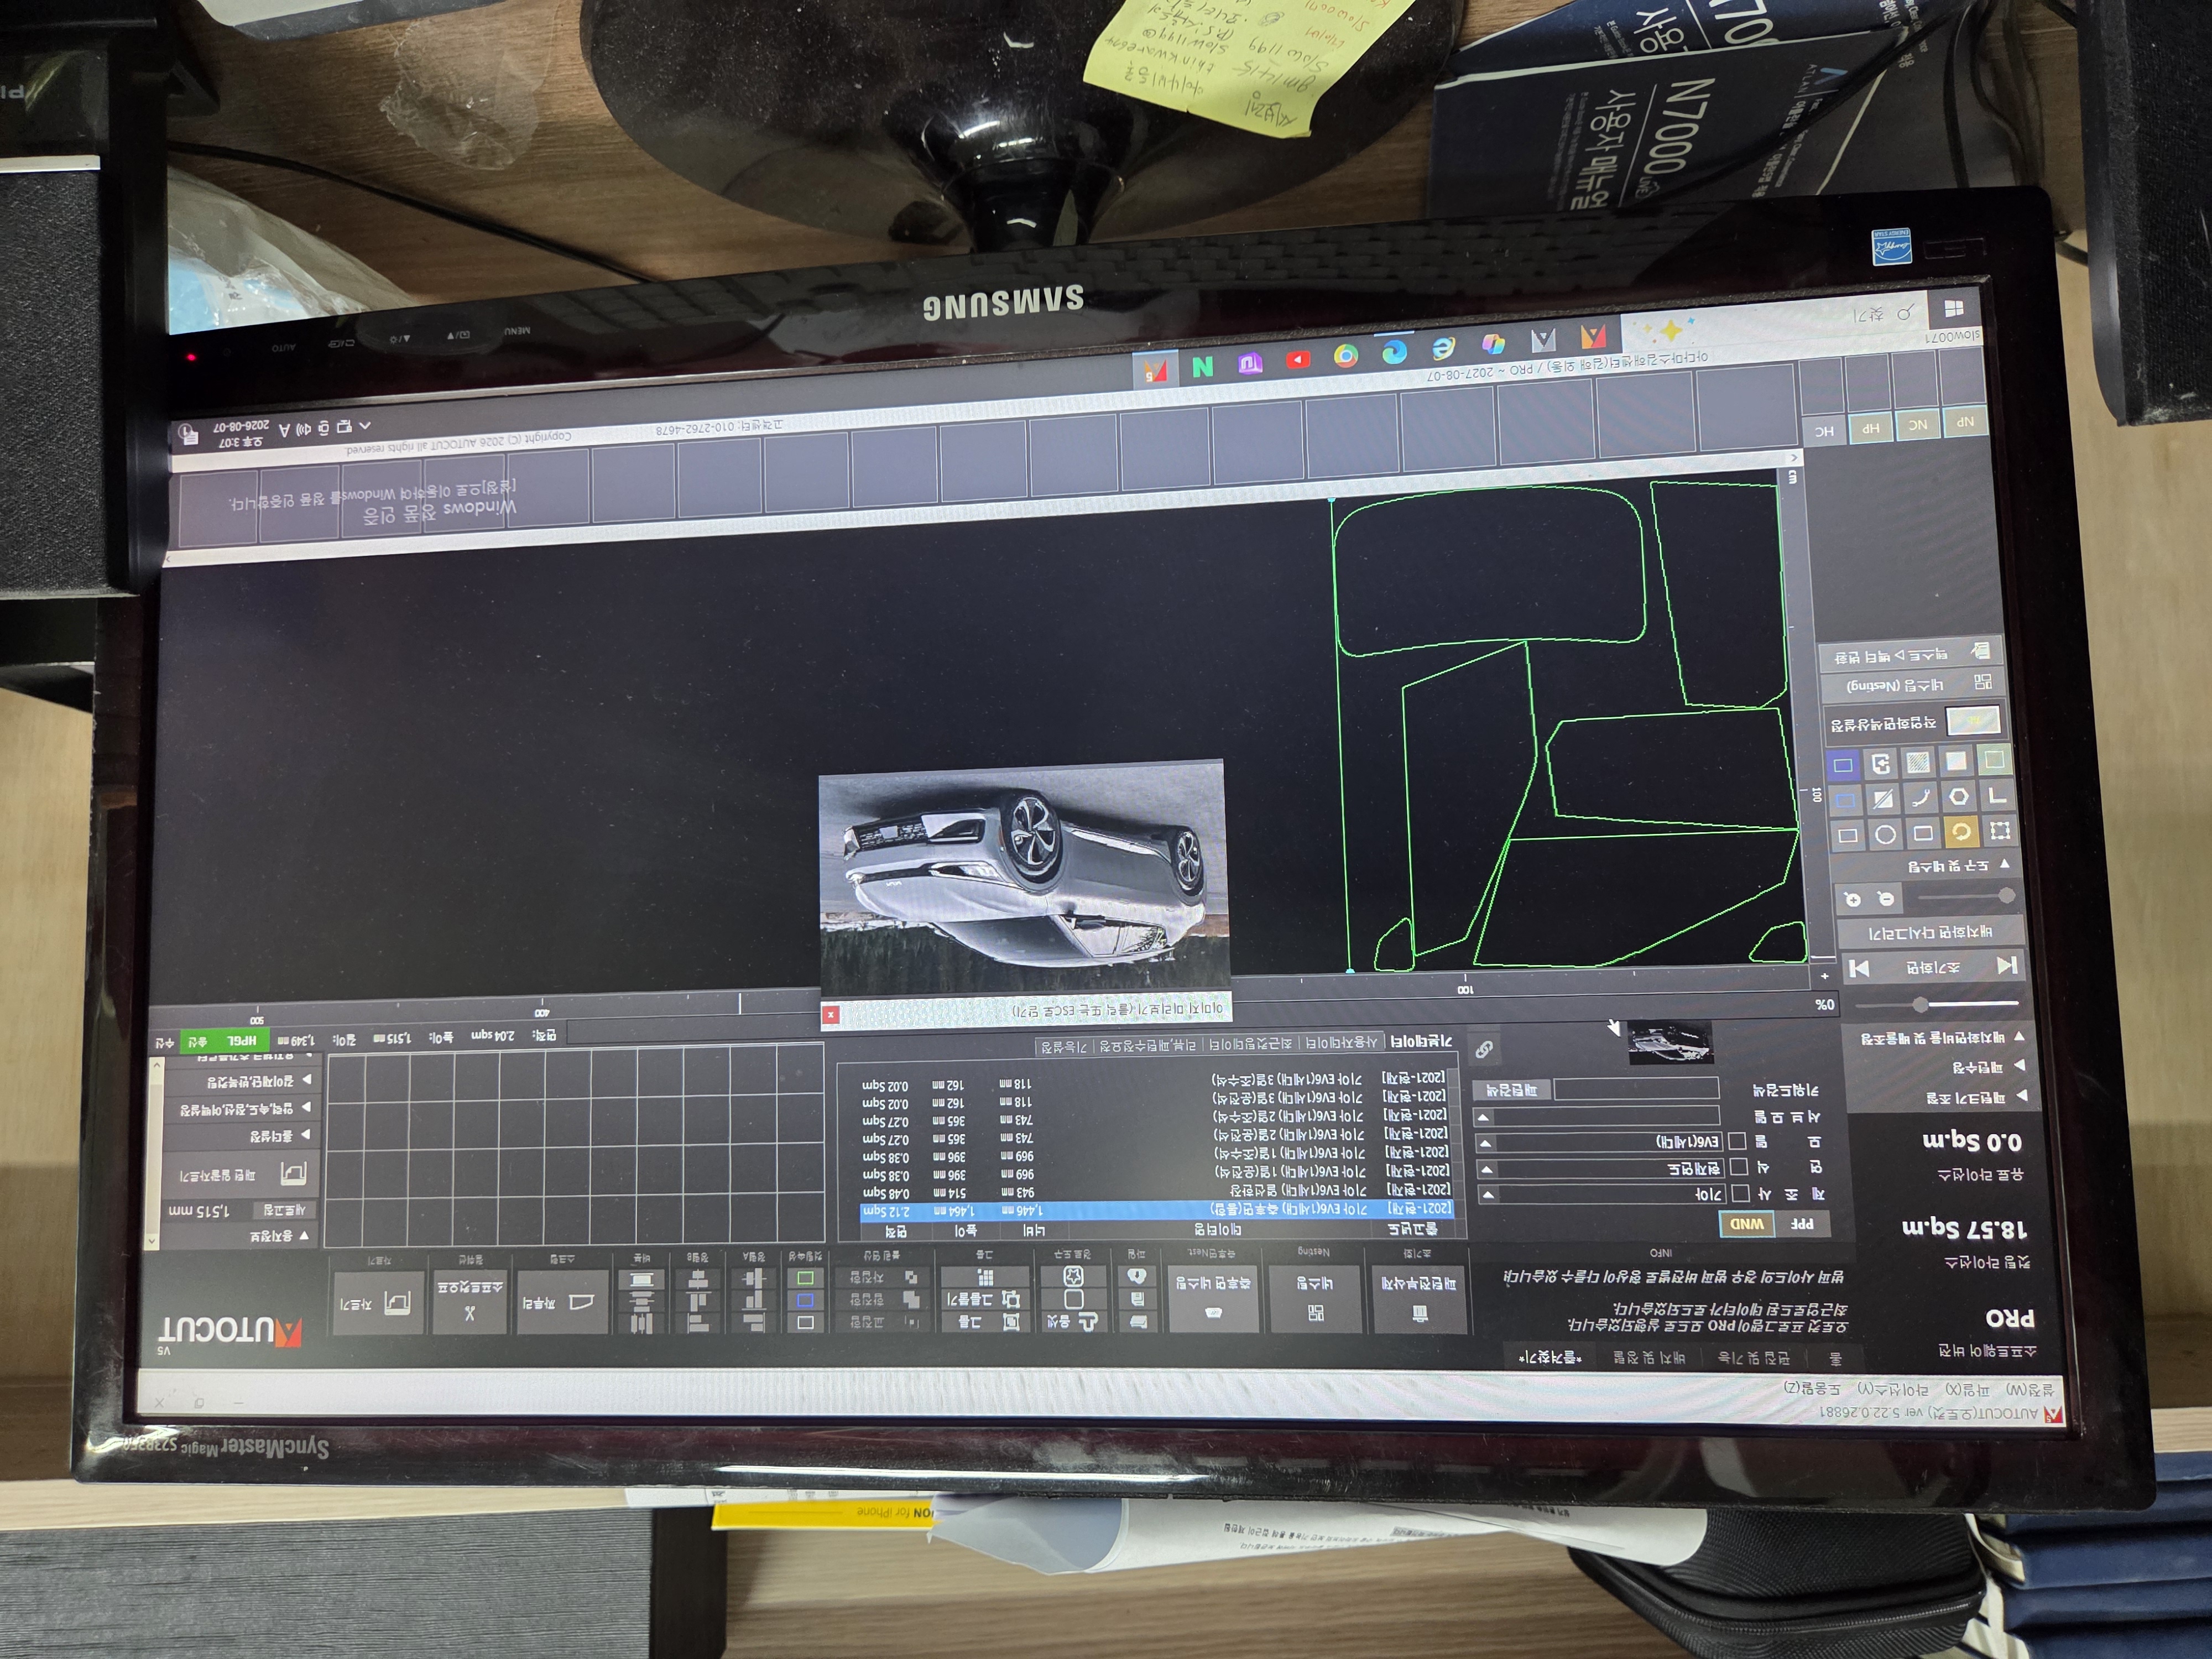This screenshot has width=2212, height=1659.
Task: Zoom in with the plus magnifier
Action: click(x=1852, y=899)
